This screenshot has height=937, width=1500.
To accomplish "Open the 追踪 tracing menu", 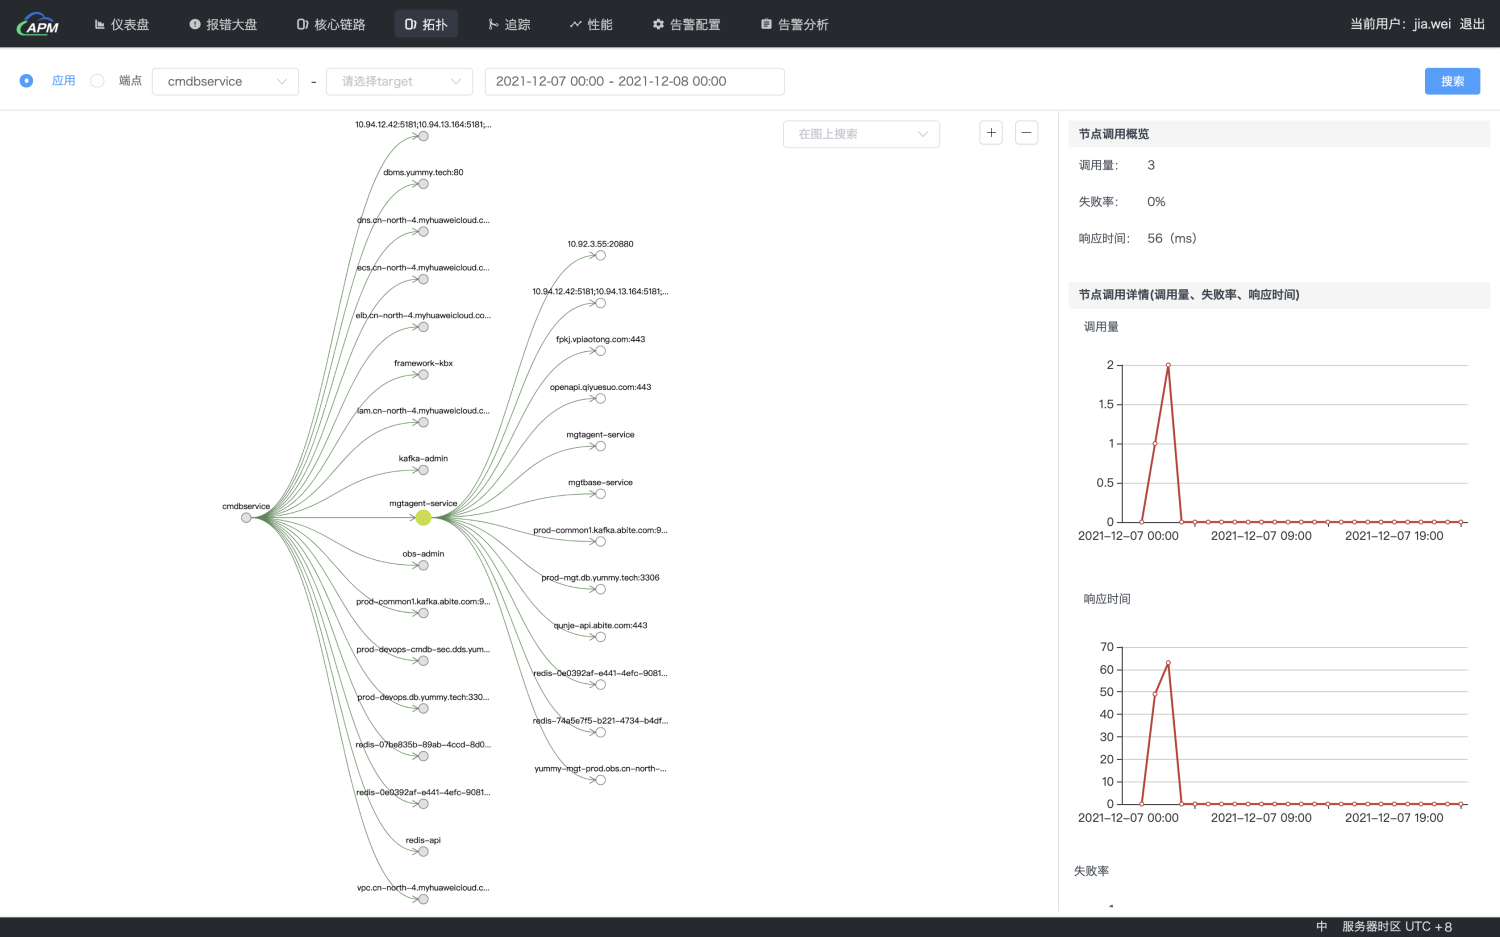I will (510, 24).
